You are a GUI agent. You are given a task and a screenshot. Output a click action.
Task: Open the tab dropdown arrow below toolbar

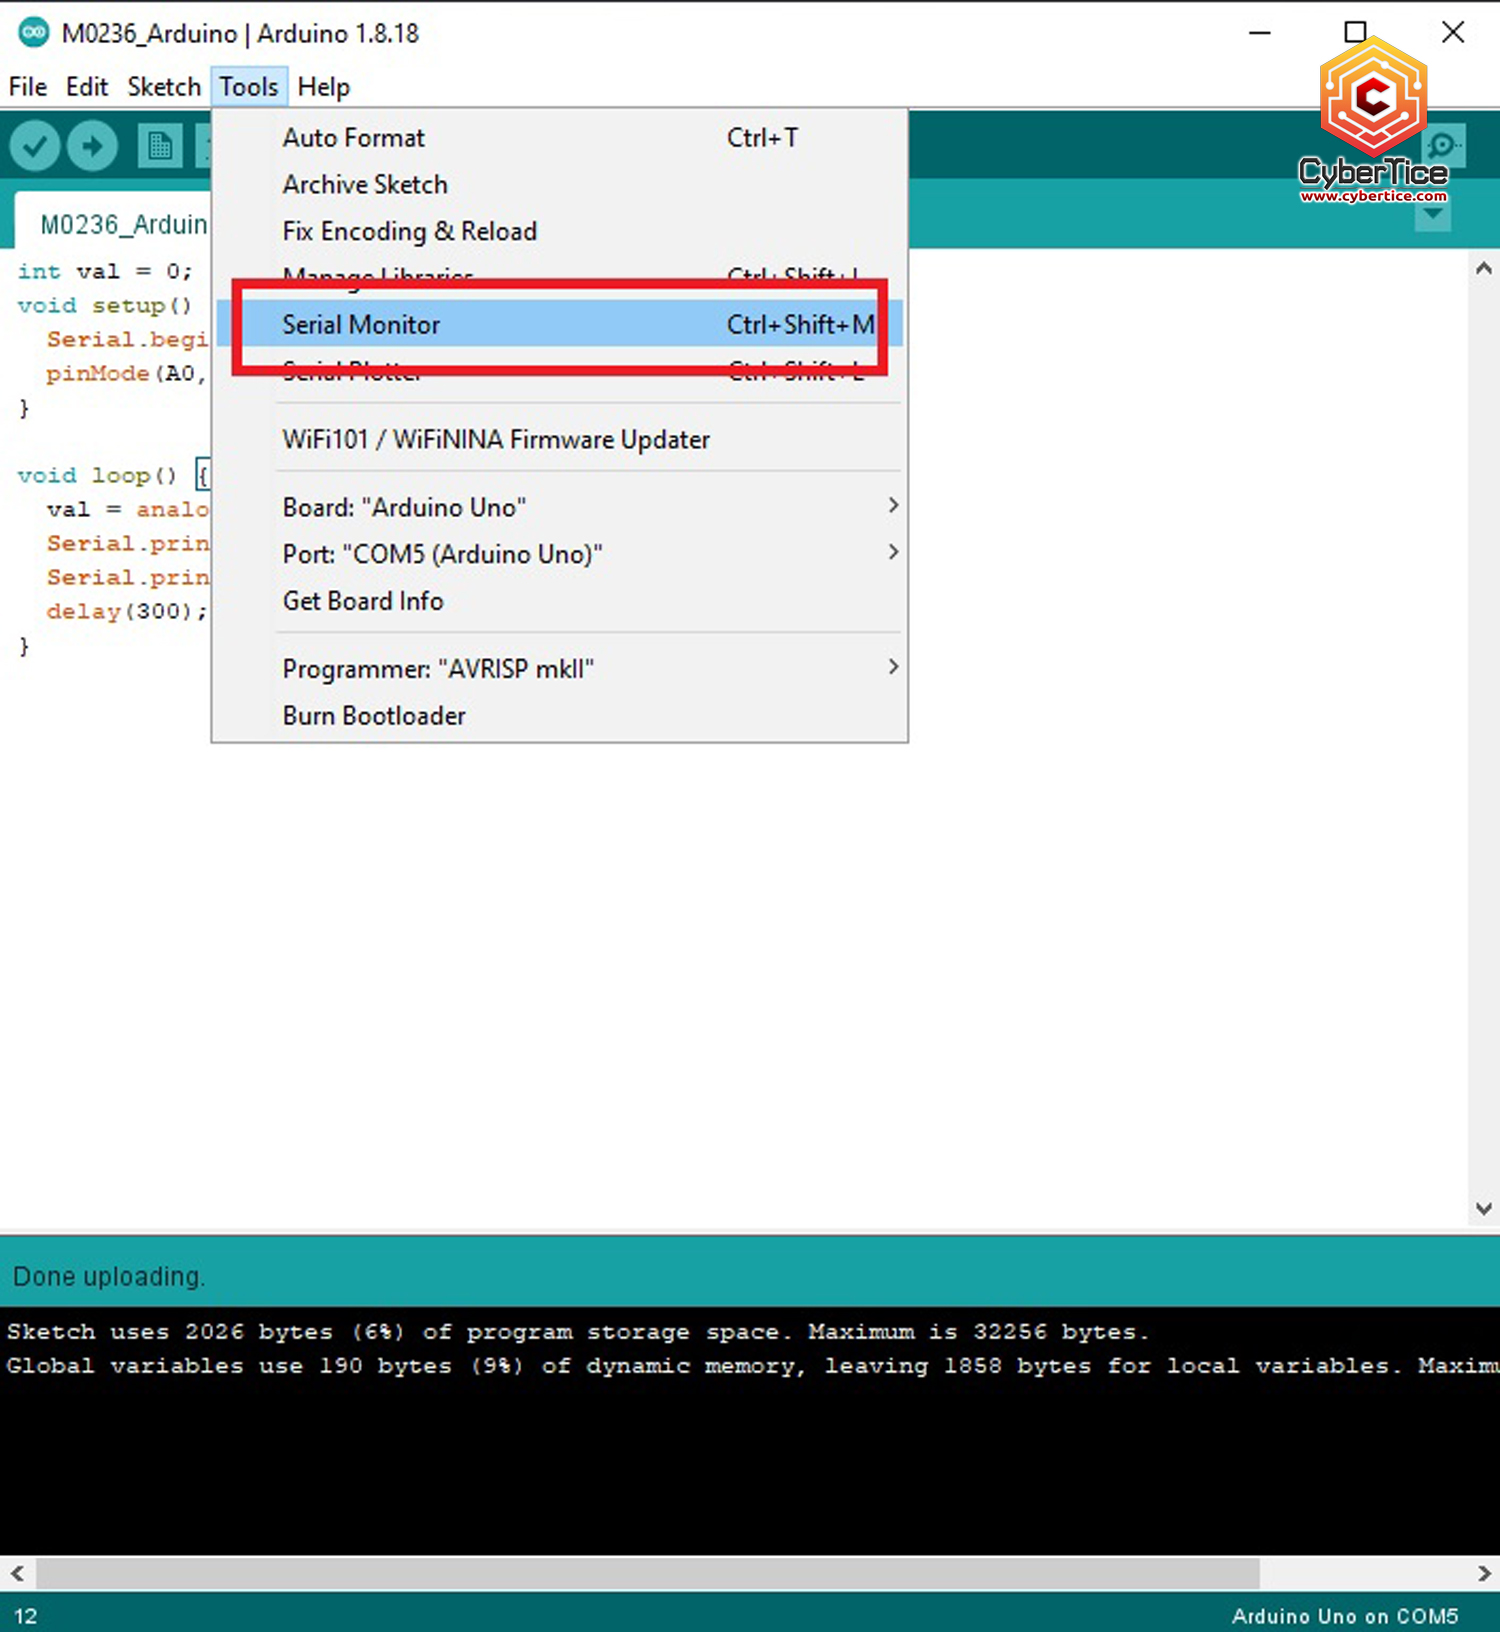pyautogui.click(x=1433, y=214)
